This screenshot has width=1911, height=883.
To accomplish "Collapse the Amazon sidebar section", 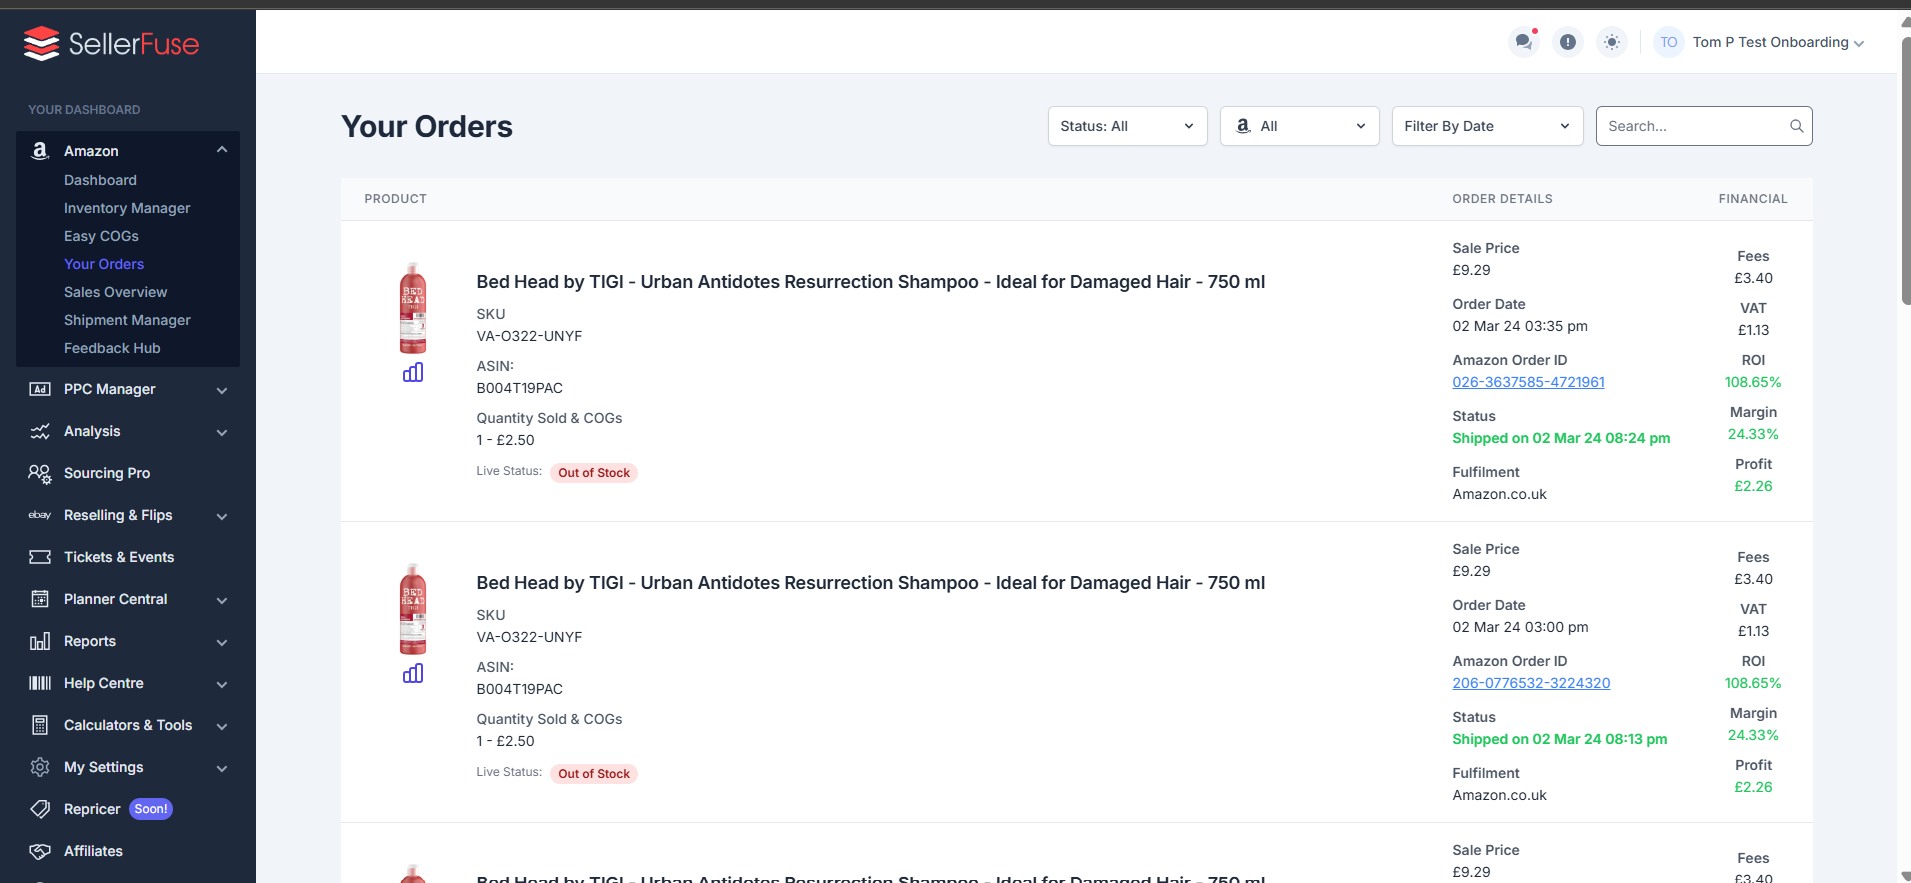I will [222, 150].
